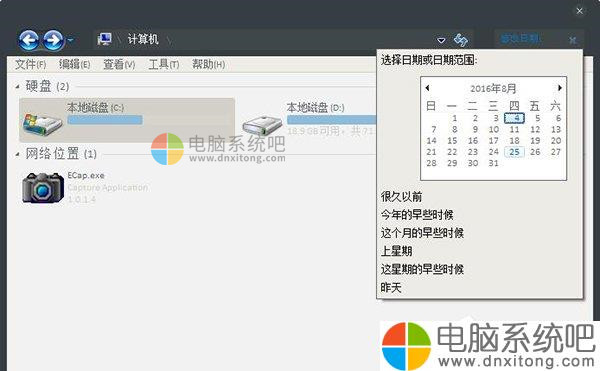Pick date 1 in the calendar
The height and width of the screenshot is (371, 600).
click(455, 118)
